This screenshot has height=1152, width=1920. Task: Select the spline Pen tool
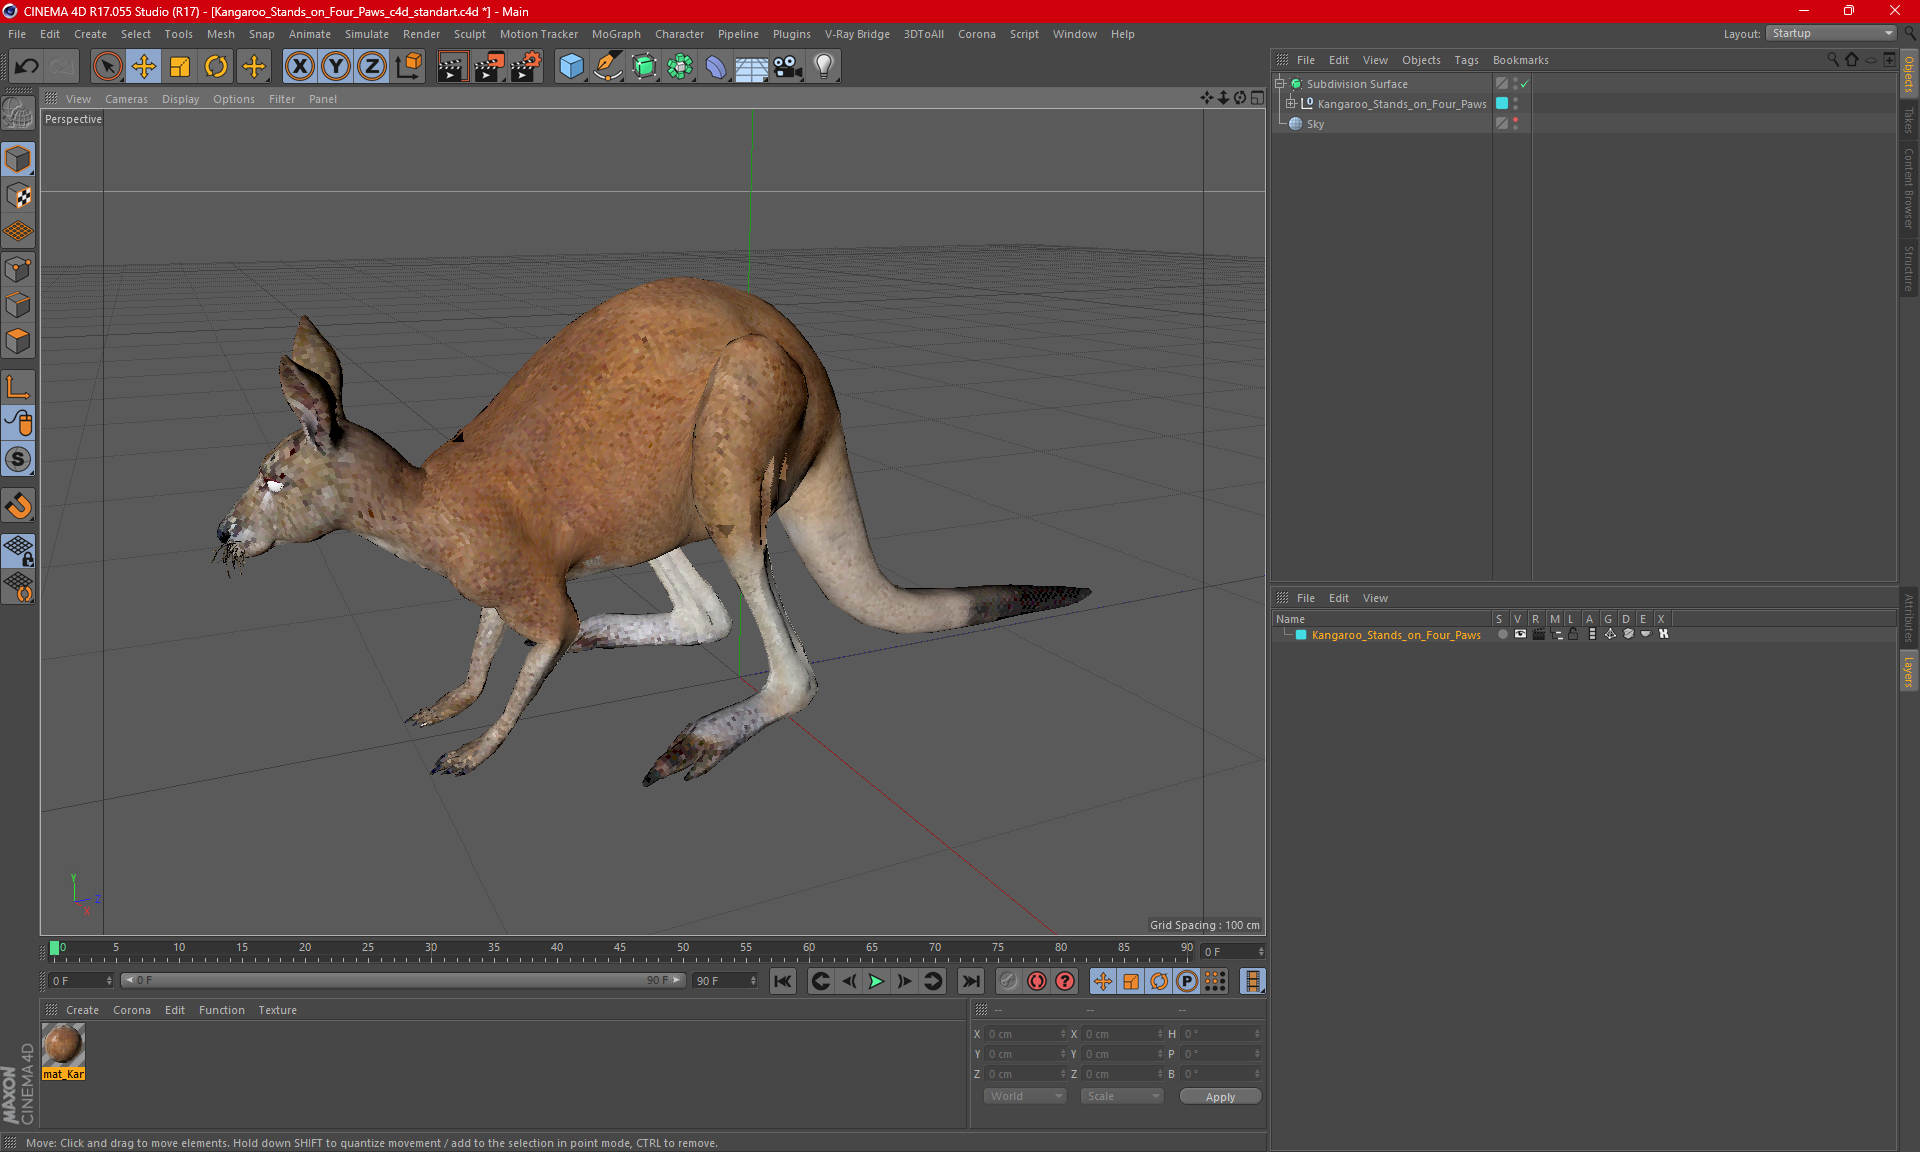click(607, 67)
